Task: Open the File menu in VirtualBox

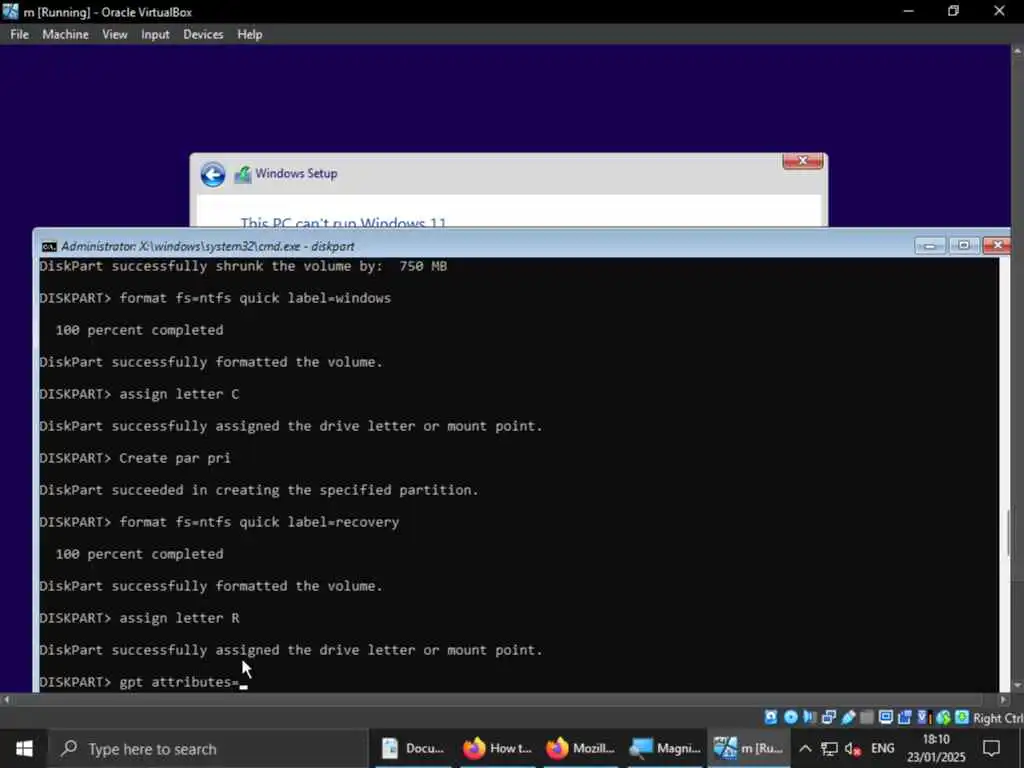Action: [19, 35]
